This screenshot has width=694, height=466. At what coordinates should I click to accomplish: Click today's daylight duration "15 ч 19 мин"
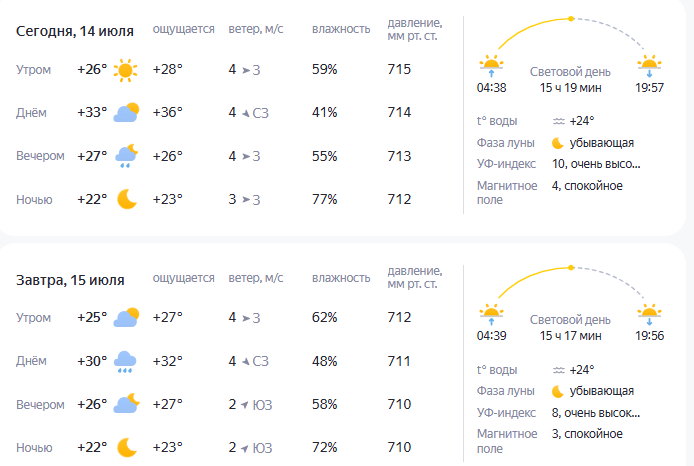[570, 88]
